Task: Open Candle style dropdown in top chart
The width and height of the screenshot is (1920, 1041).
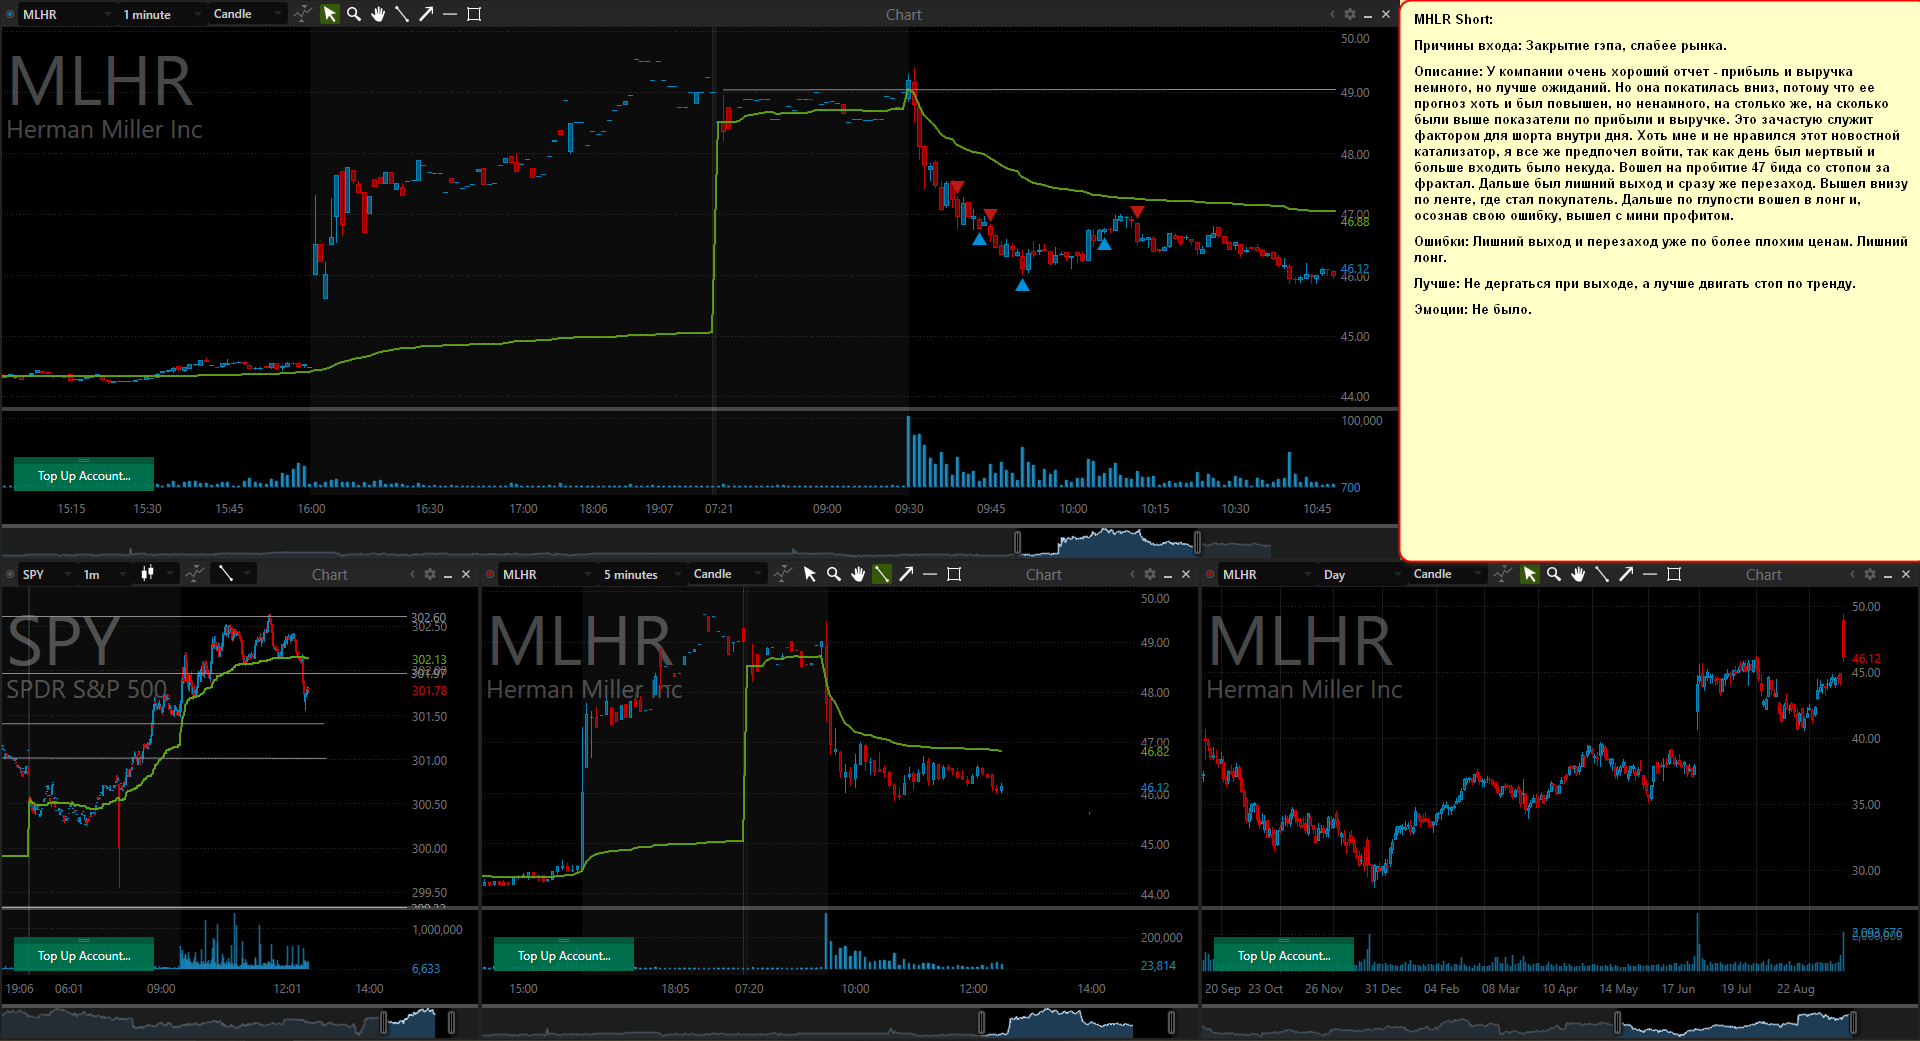Action: pyautogui.click(x=246, y=14)
